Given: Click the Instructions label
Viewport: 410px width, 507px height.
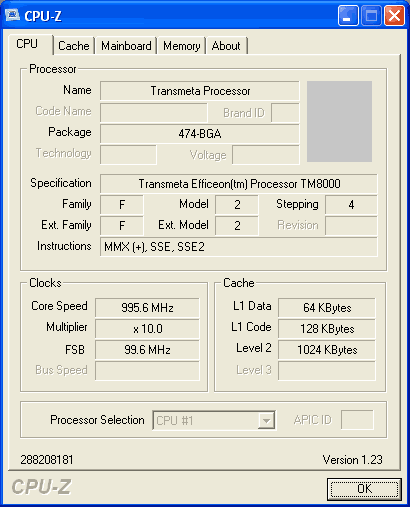Looking at the screenshot, I should click(x=64, y=246).
